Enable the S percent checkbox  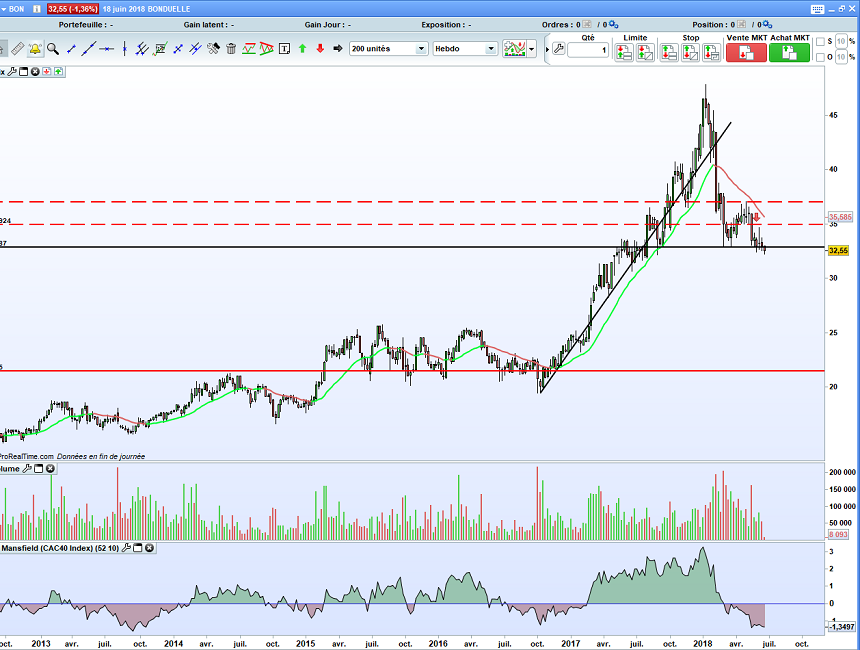821,42
